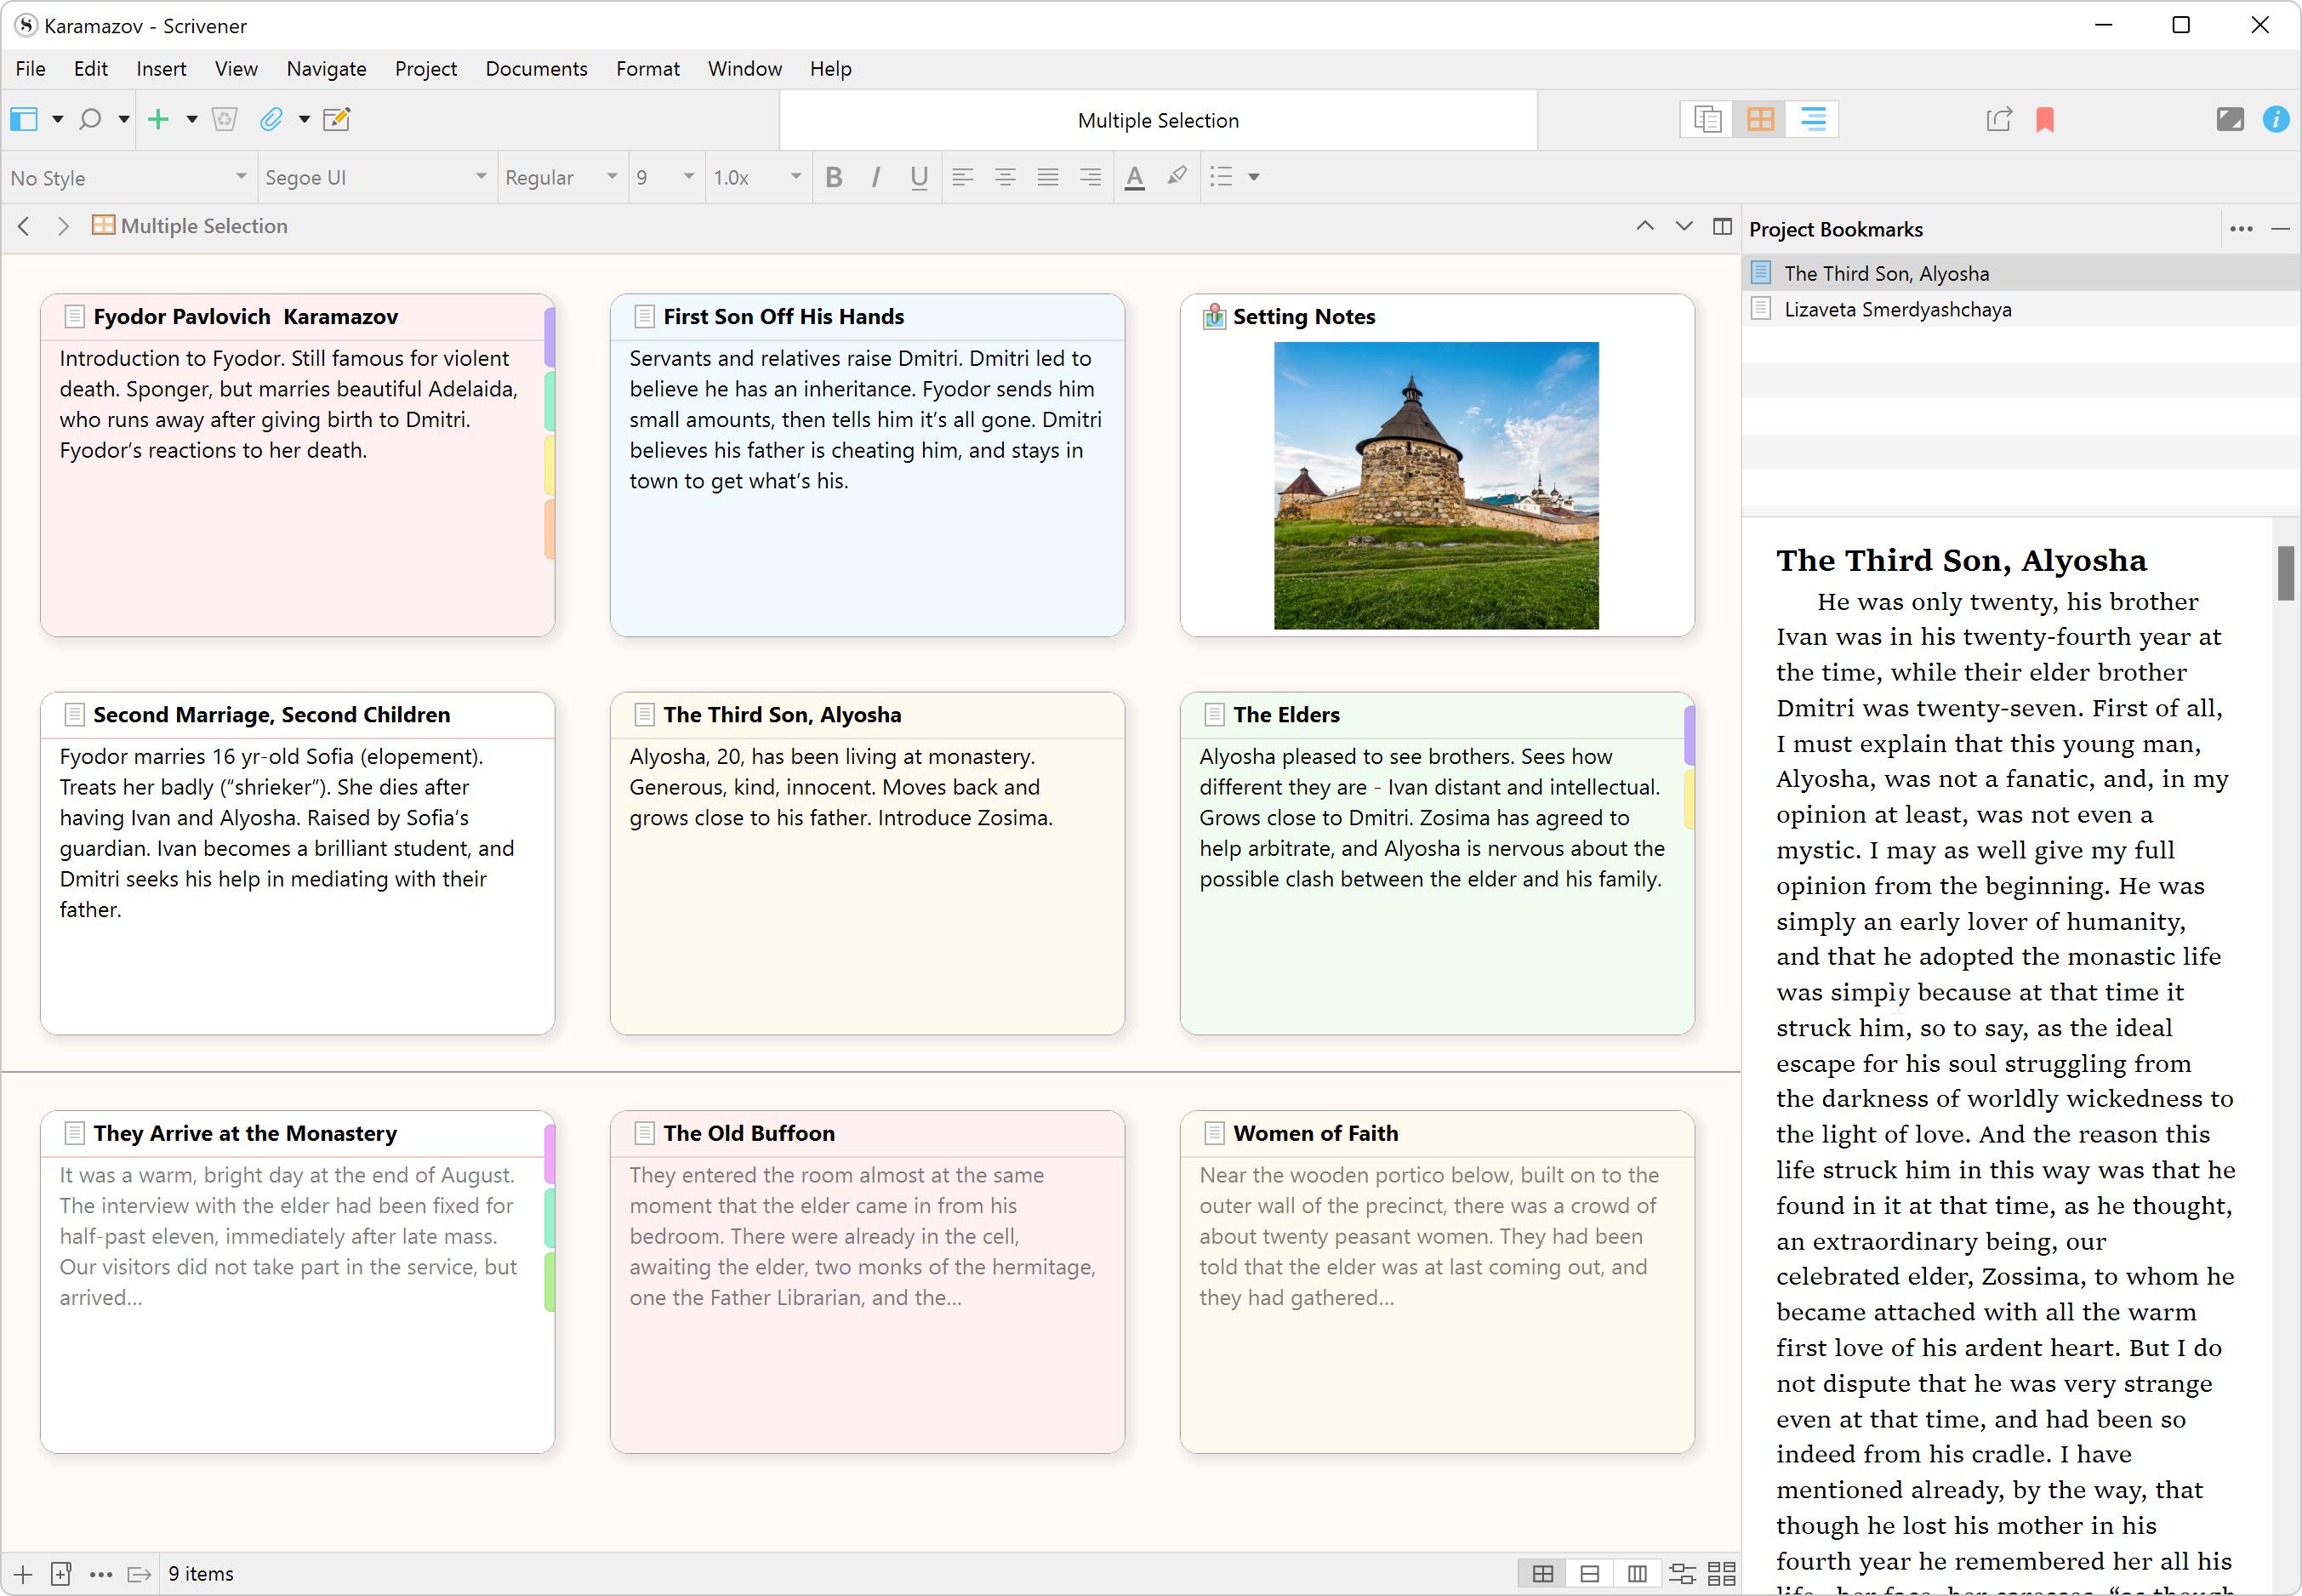Open the Documents menu
Screen dimensions: 2302x1596
(537, 68)
